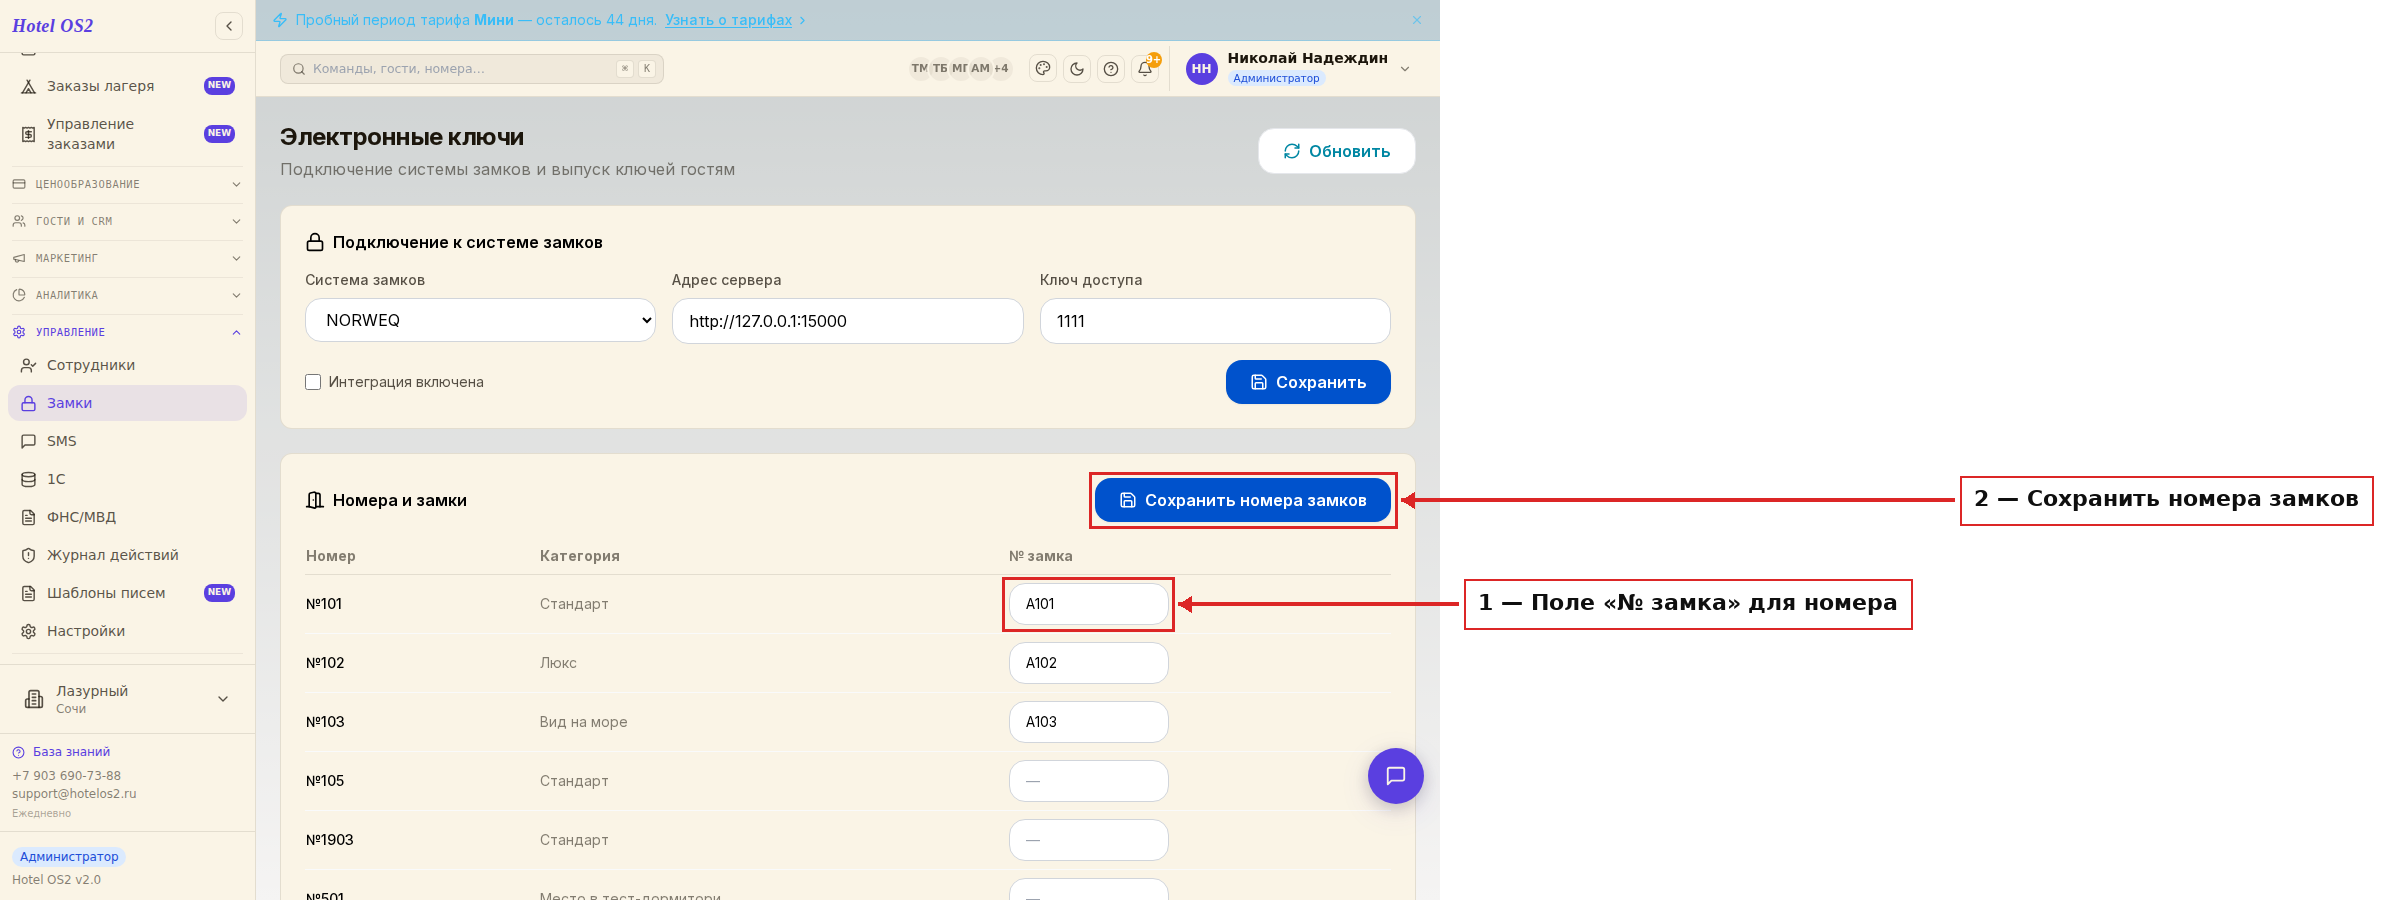The width and height of the screenshot is (2397, 900).
Task: Show the +4 more users
Action: (x=1001, y=69)
